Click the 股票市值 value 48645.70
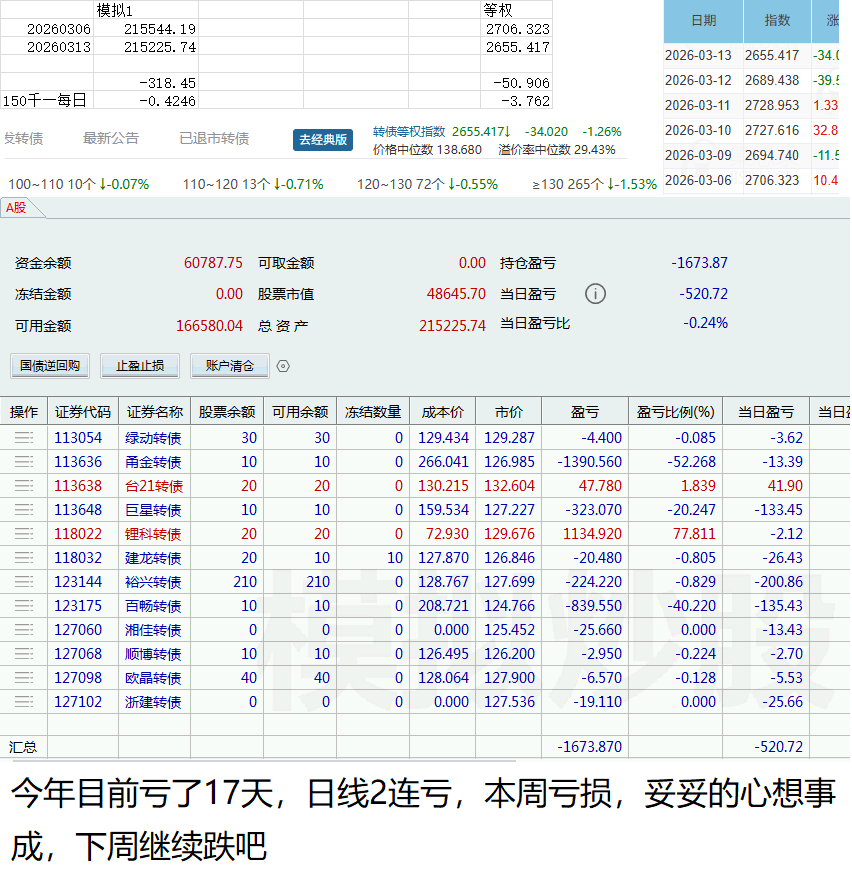This screenshot has width=852, height=874. tap(456, 294)
